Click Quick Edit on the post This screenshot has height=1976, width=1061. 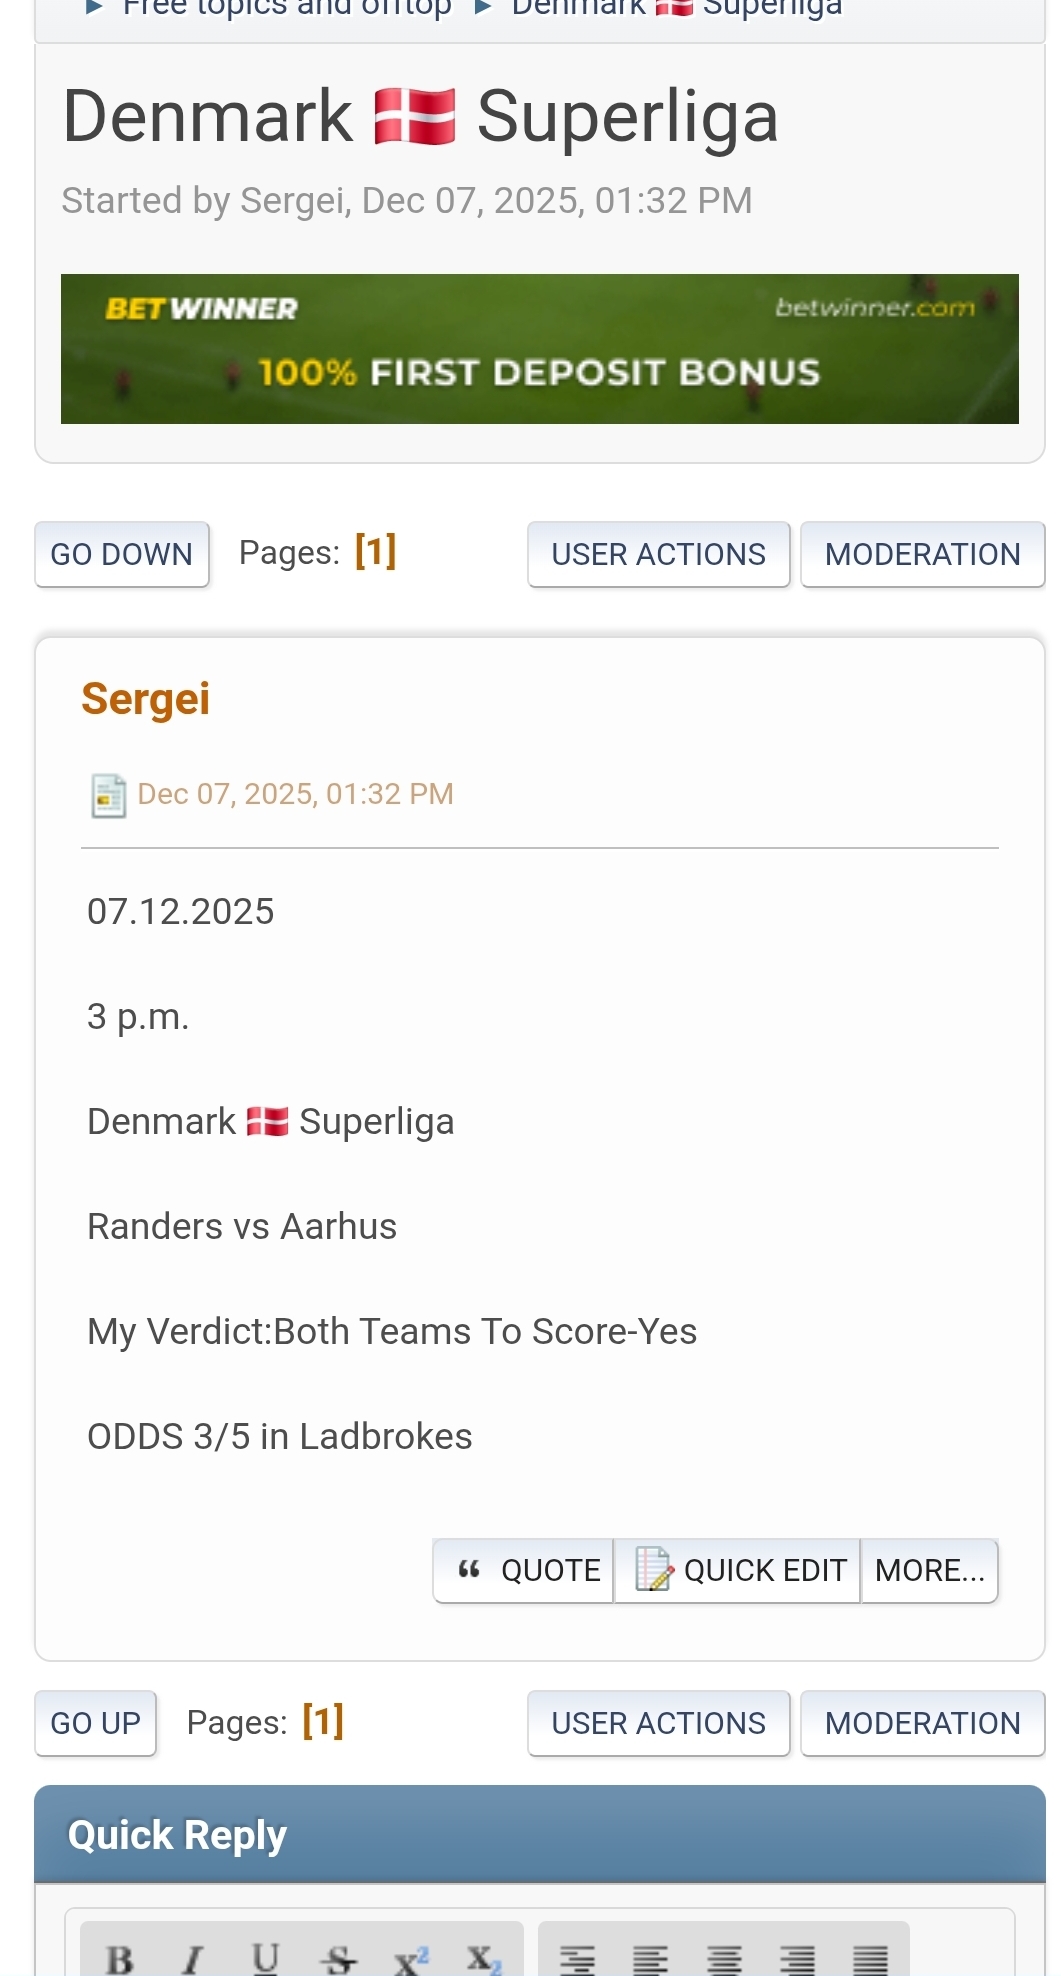738,1570
